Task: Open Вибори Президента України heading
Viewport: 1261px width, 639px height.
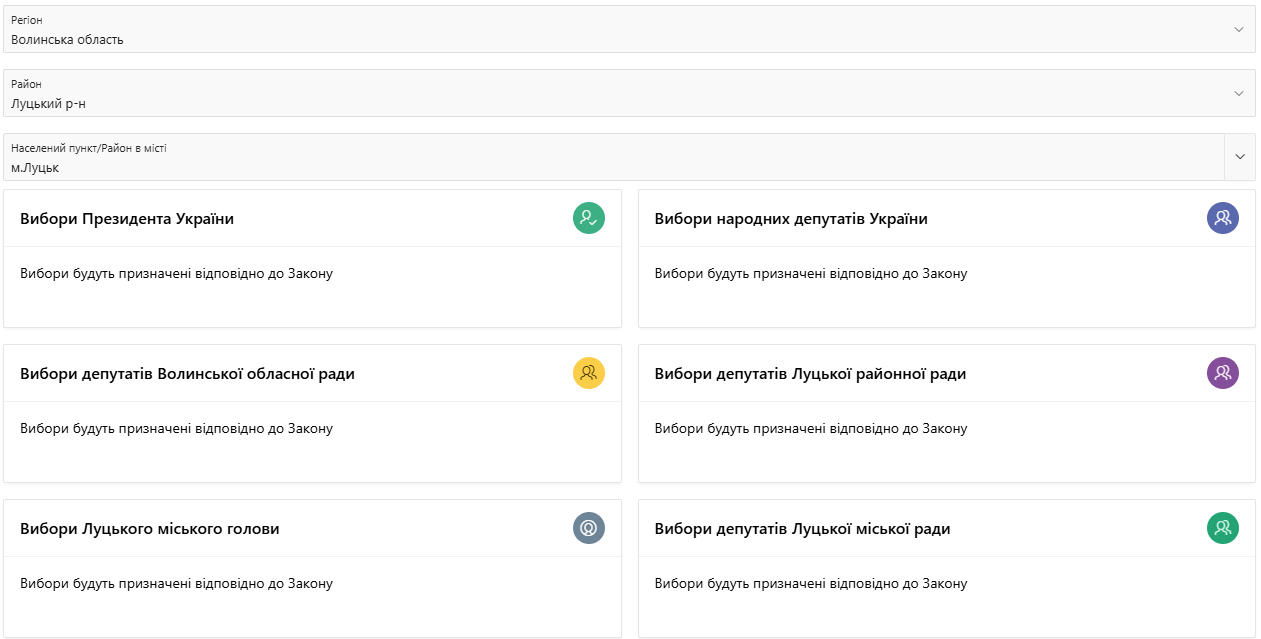Action: (x=127, y=219)
